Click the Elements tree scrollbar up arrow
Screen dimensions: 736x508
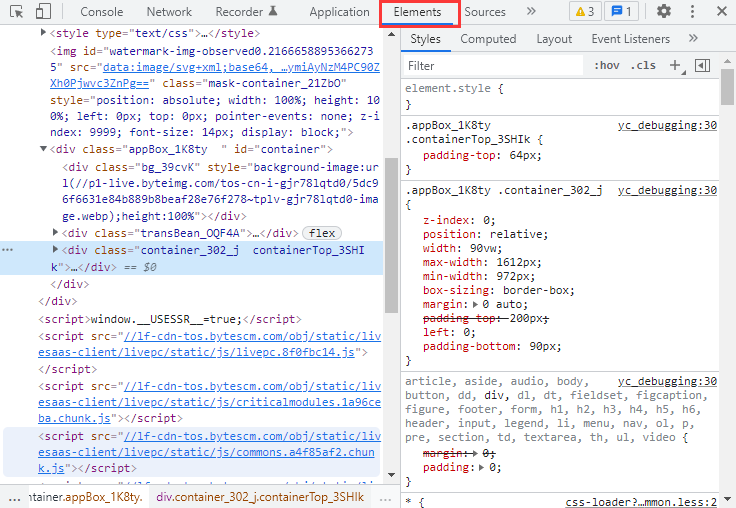[x=391, y=34]
